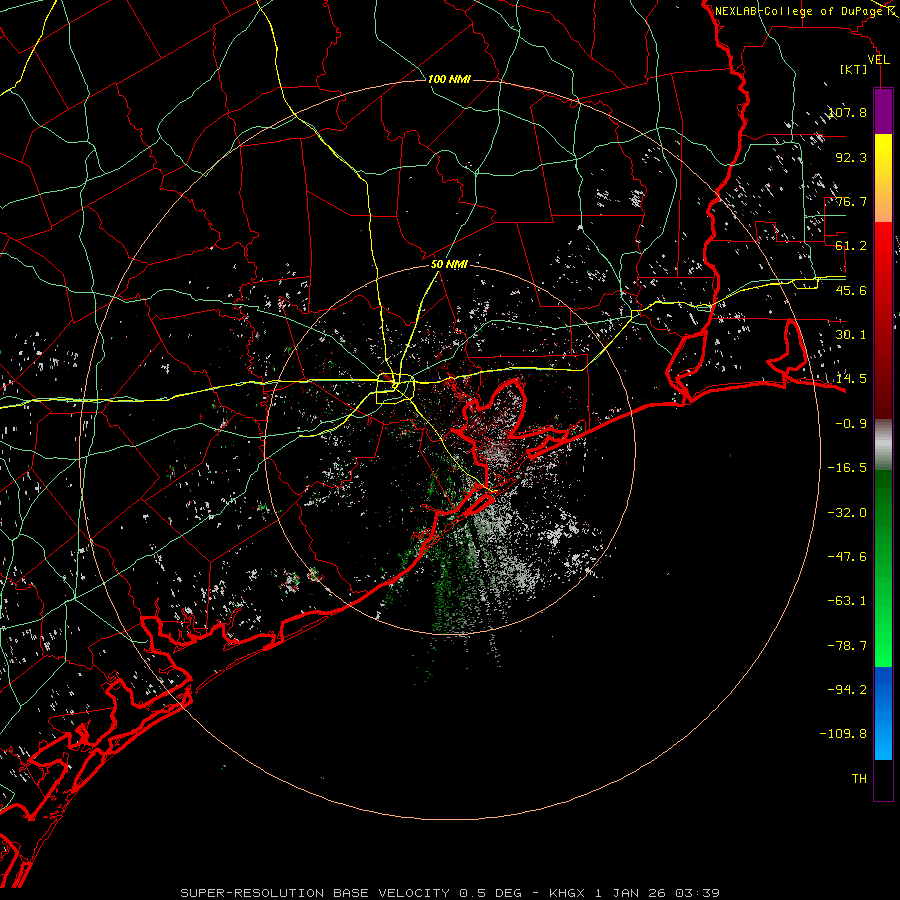900x900 pixels.
Task: Click the Super-Resolution Base Velocity caption
Action: (449, 893)
